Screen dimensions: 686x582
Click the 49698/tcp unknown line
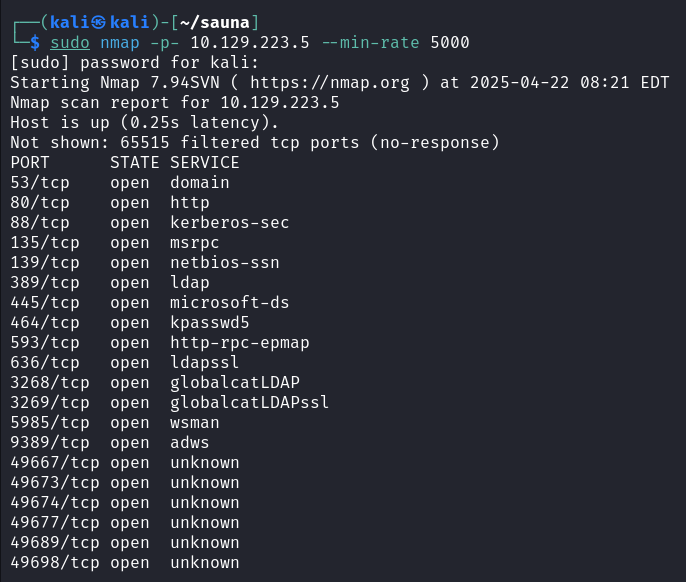tap(125, 563)
